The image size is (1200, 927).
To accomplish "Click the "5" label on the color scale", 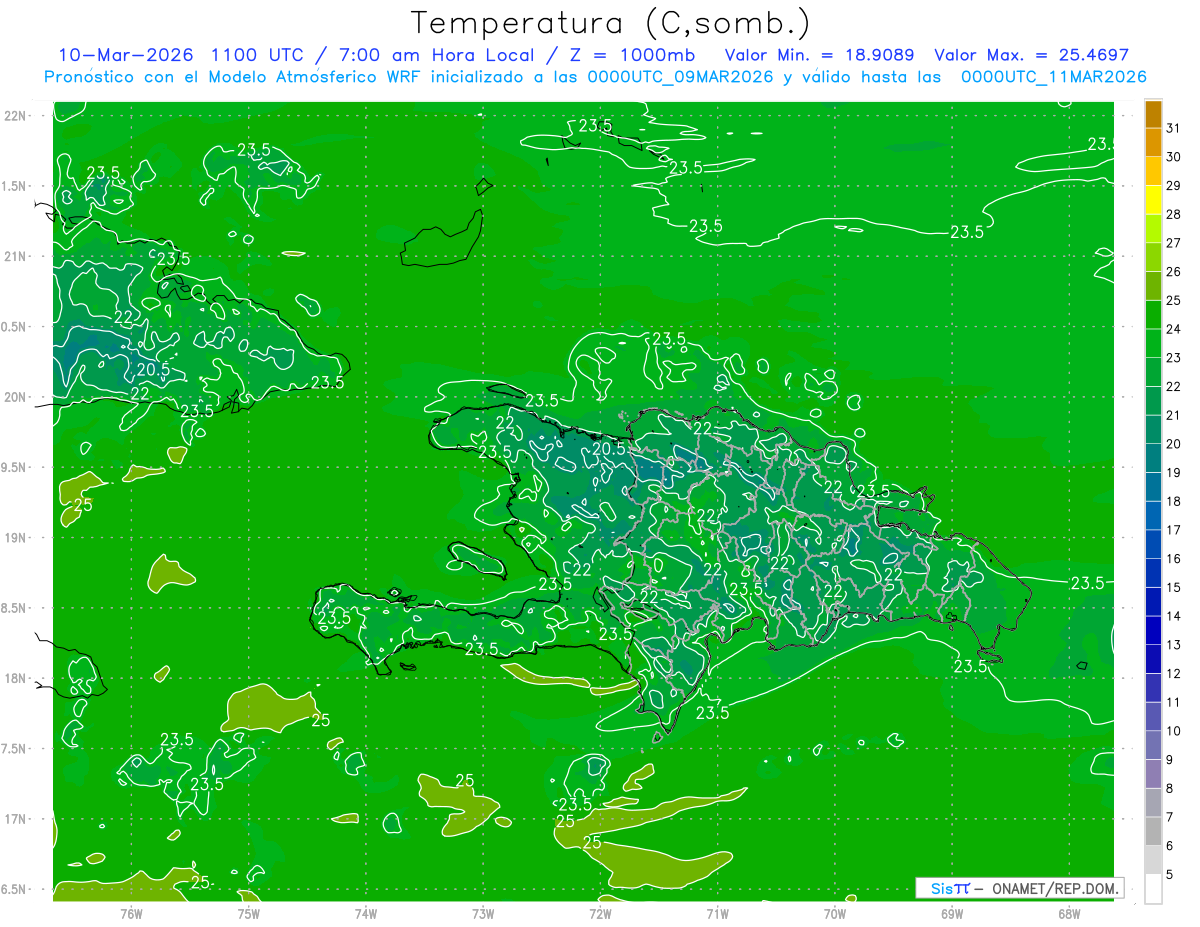I will click(1170, 875).
